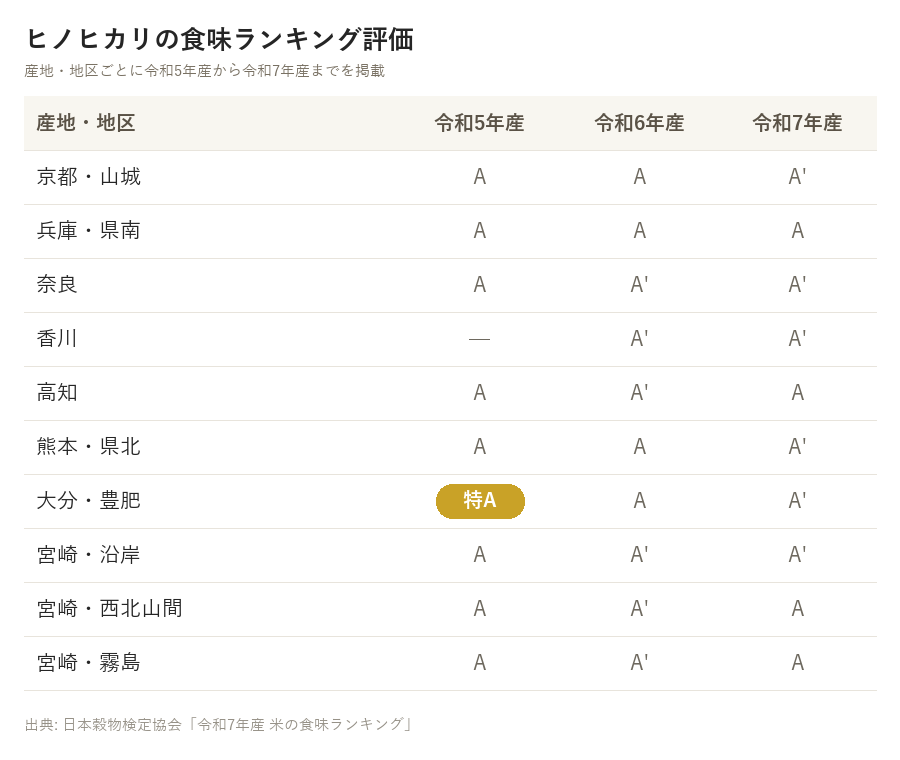Click the ヒノヒカリの食味ランキング評価 title

click(x=220, y=39)
